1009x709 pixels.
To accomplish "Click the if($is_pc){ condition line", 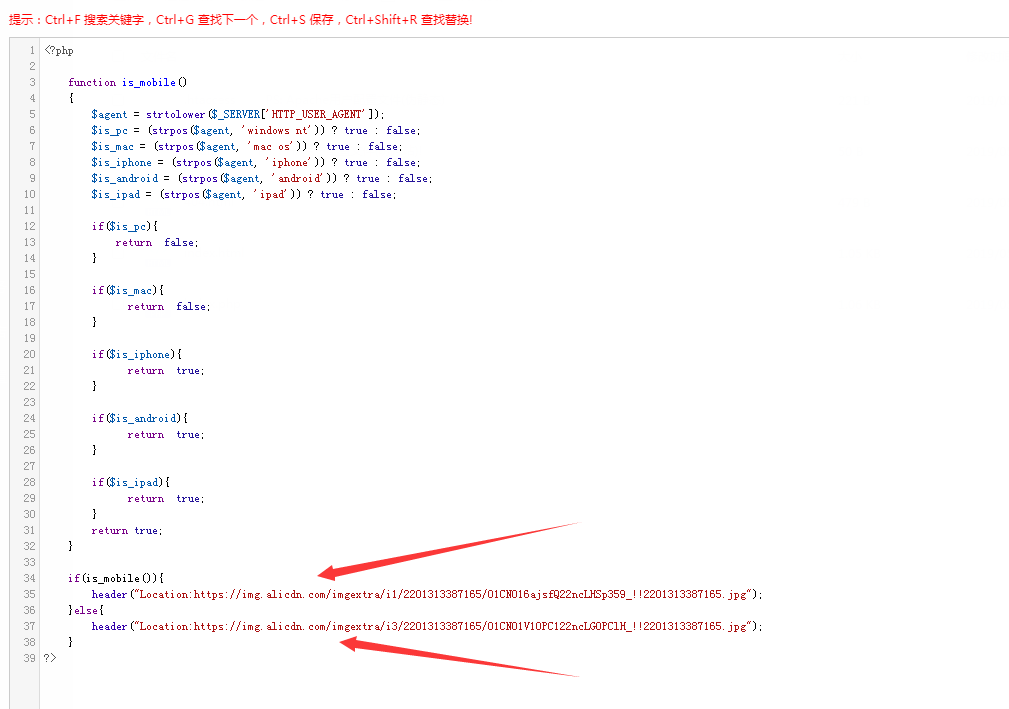I will coord(125,226).
